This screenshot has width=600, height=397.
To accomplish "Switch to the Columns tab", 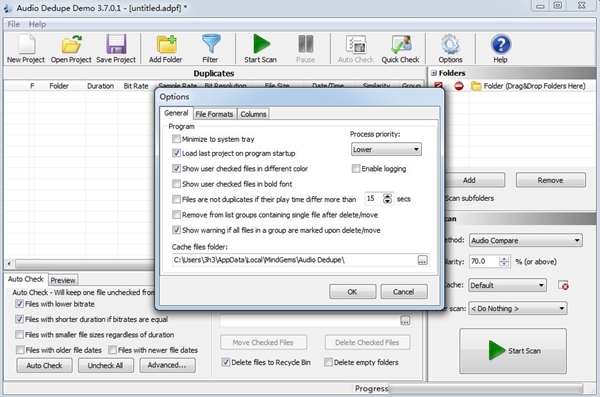I will click(x=253, y=114).
